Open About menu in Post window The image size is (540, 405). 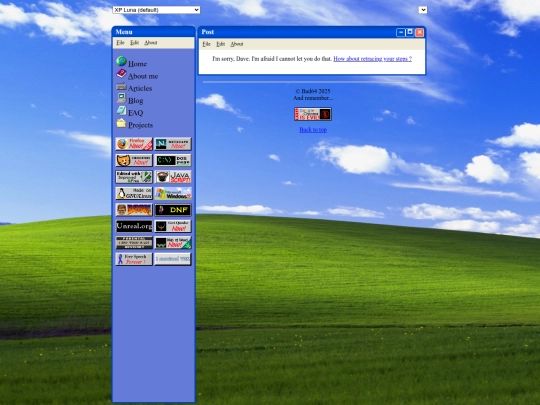click(237, 44)
